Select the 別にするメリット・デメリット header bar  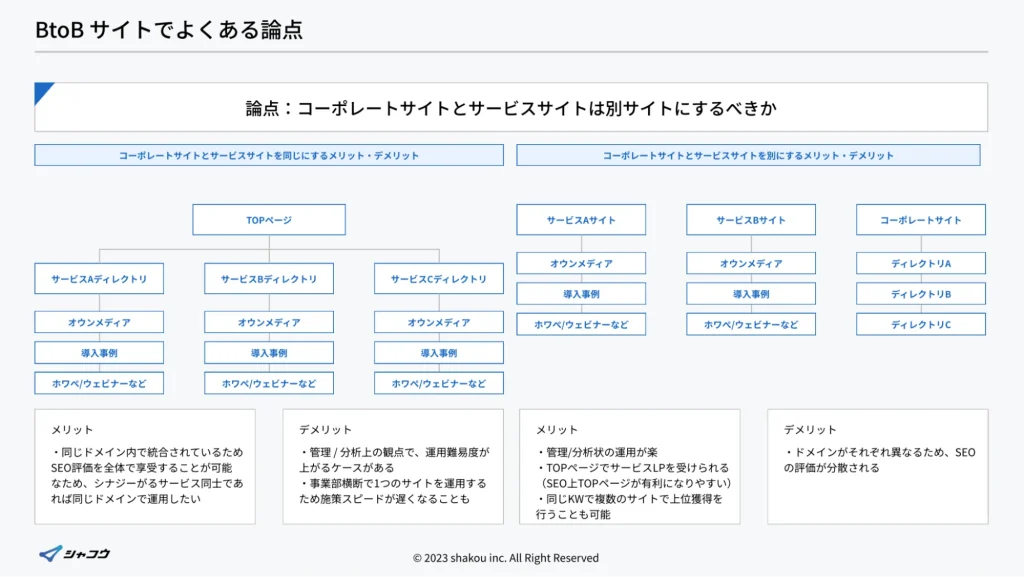(x=748, y=155)
